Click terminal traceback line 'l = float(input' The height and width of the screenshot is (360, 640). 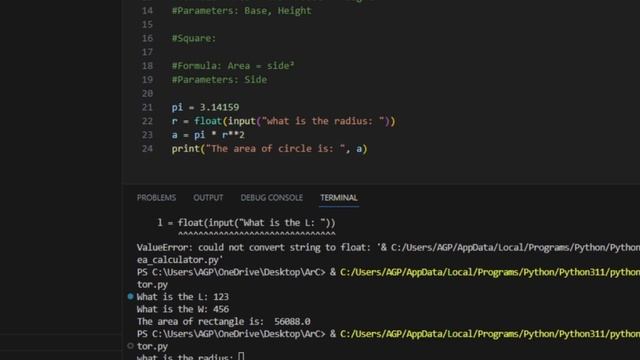click(x=246, y=223)
